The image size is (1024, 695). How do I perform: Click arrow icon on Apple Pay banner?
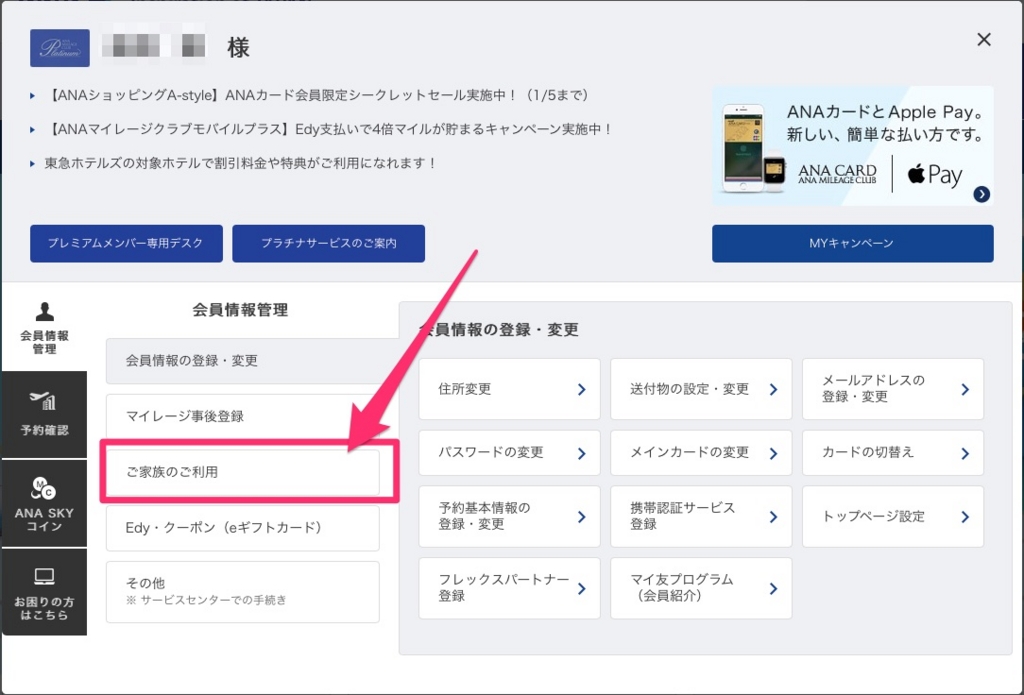click(x=981, y=194)
